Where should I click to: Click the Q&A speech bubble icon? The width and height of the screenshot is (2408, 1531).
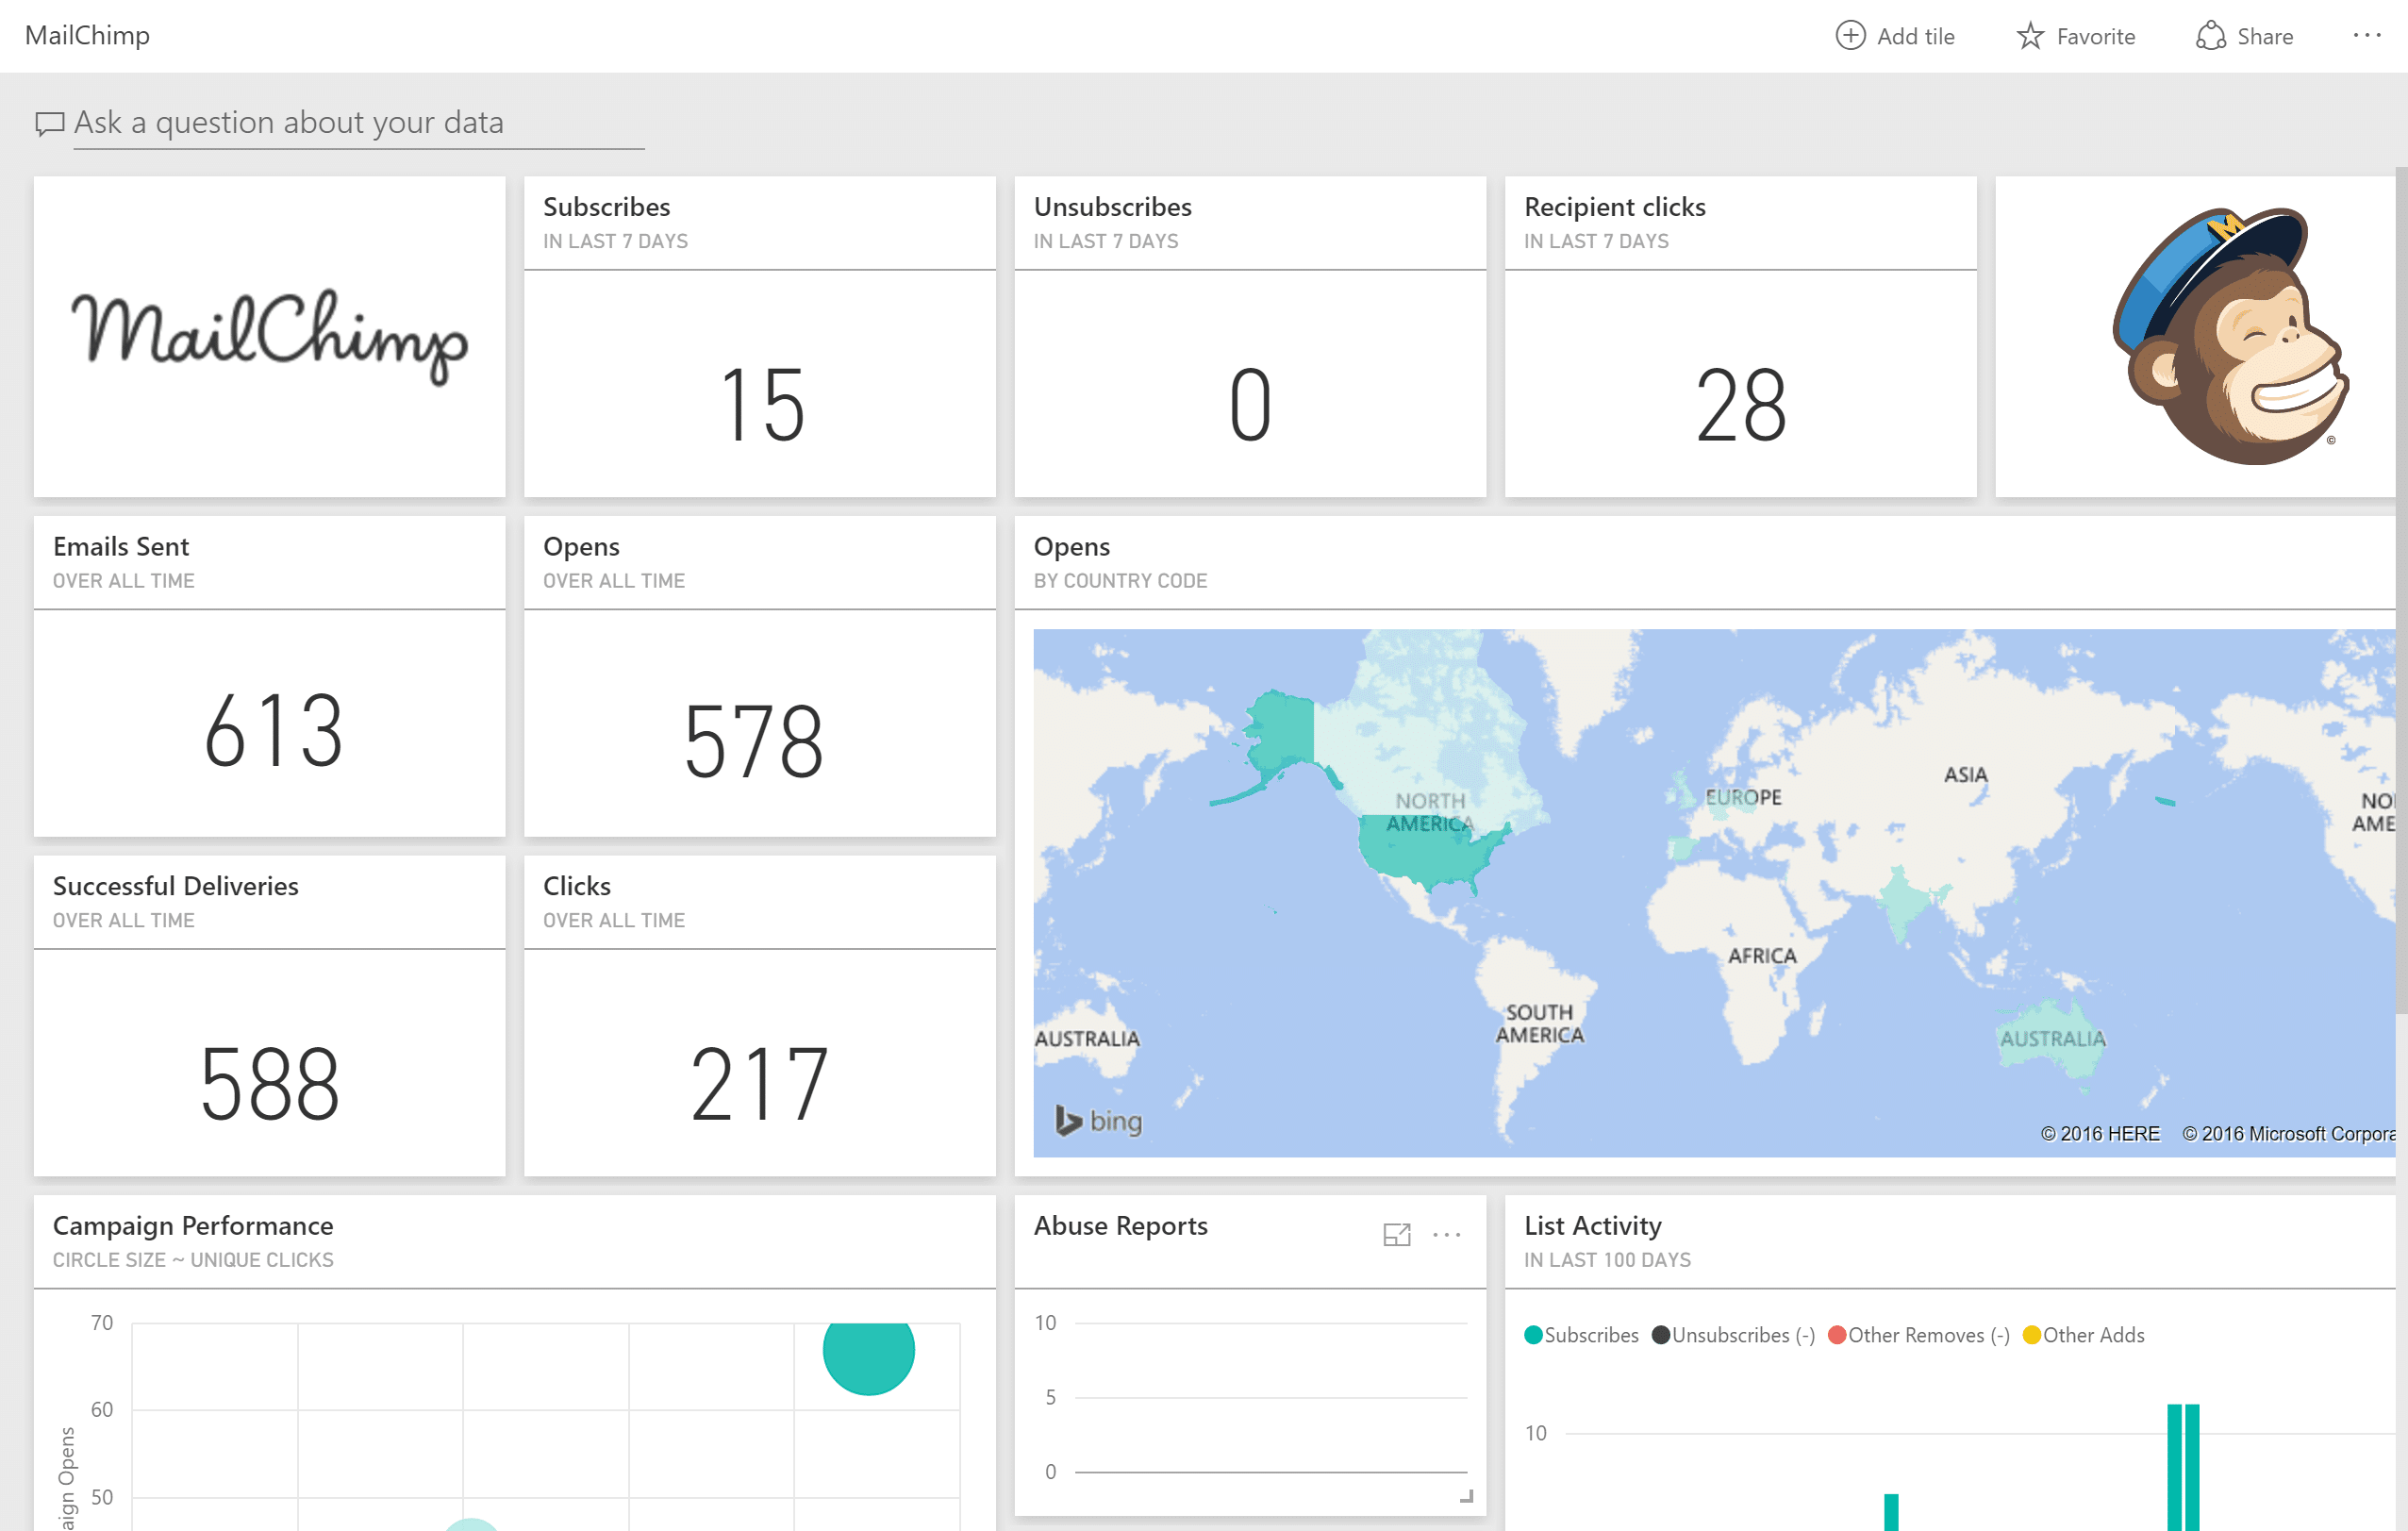tap(49, 124)
